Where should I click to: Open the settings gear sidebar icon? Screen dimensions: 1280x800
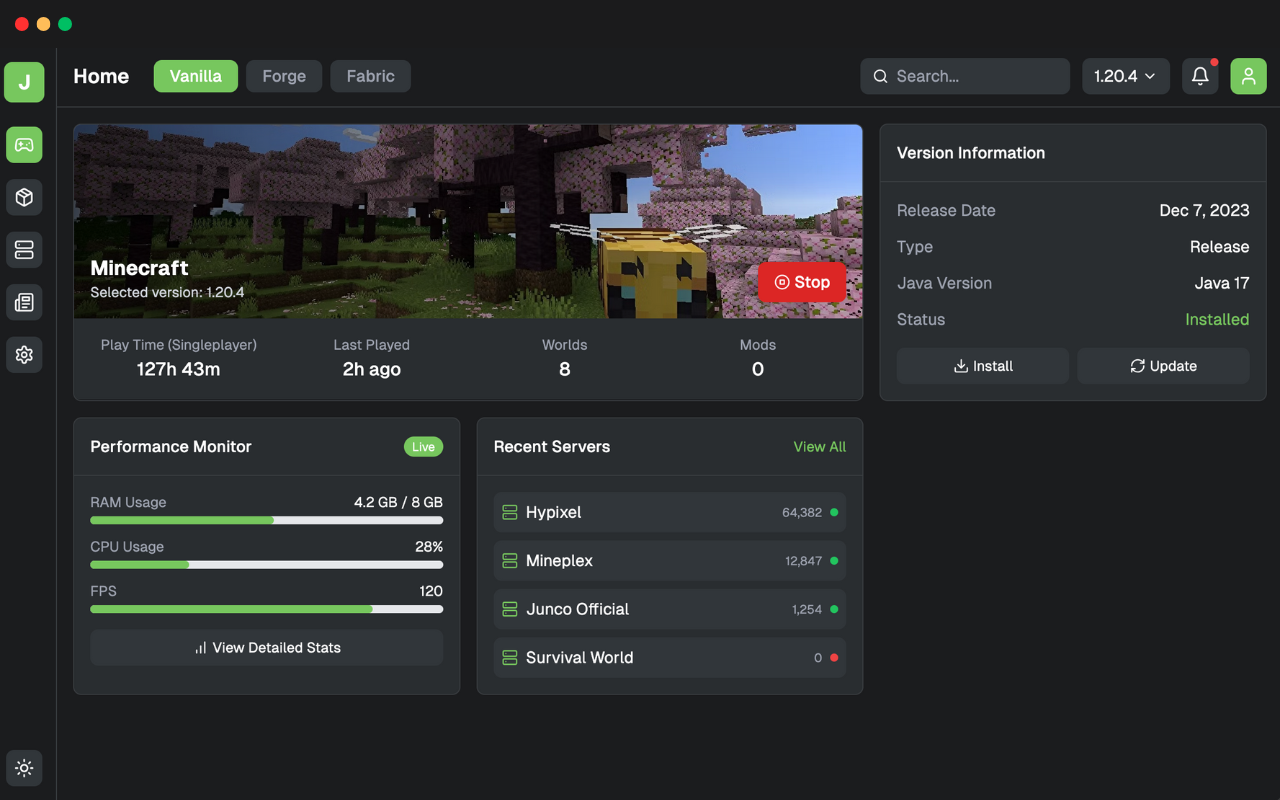(x=24, y=355)
